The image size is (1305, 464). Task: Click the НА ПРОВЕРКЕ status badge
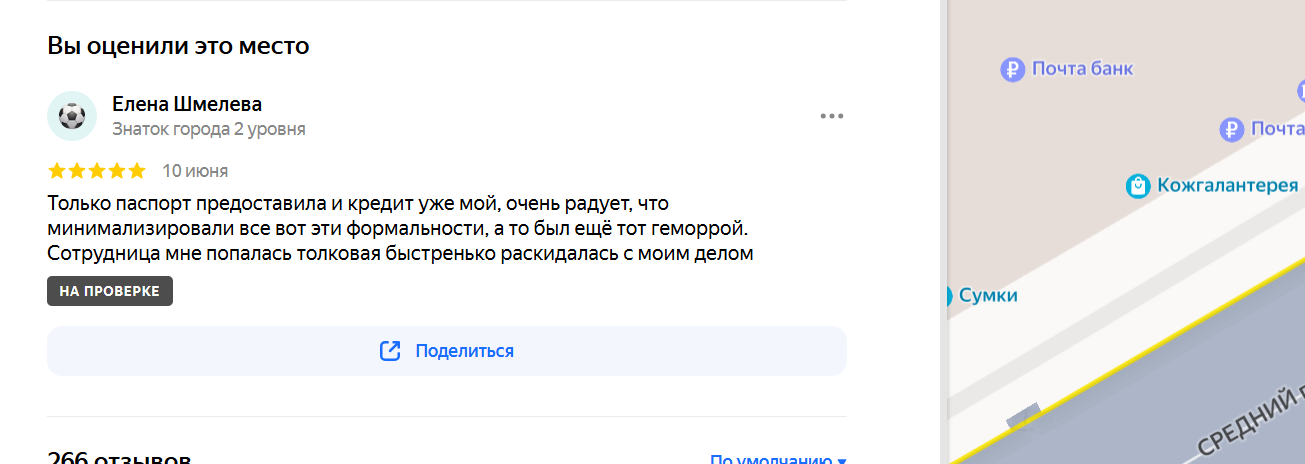click(110, 291)
